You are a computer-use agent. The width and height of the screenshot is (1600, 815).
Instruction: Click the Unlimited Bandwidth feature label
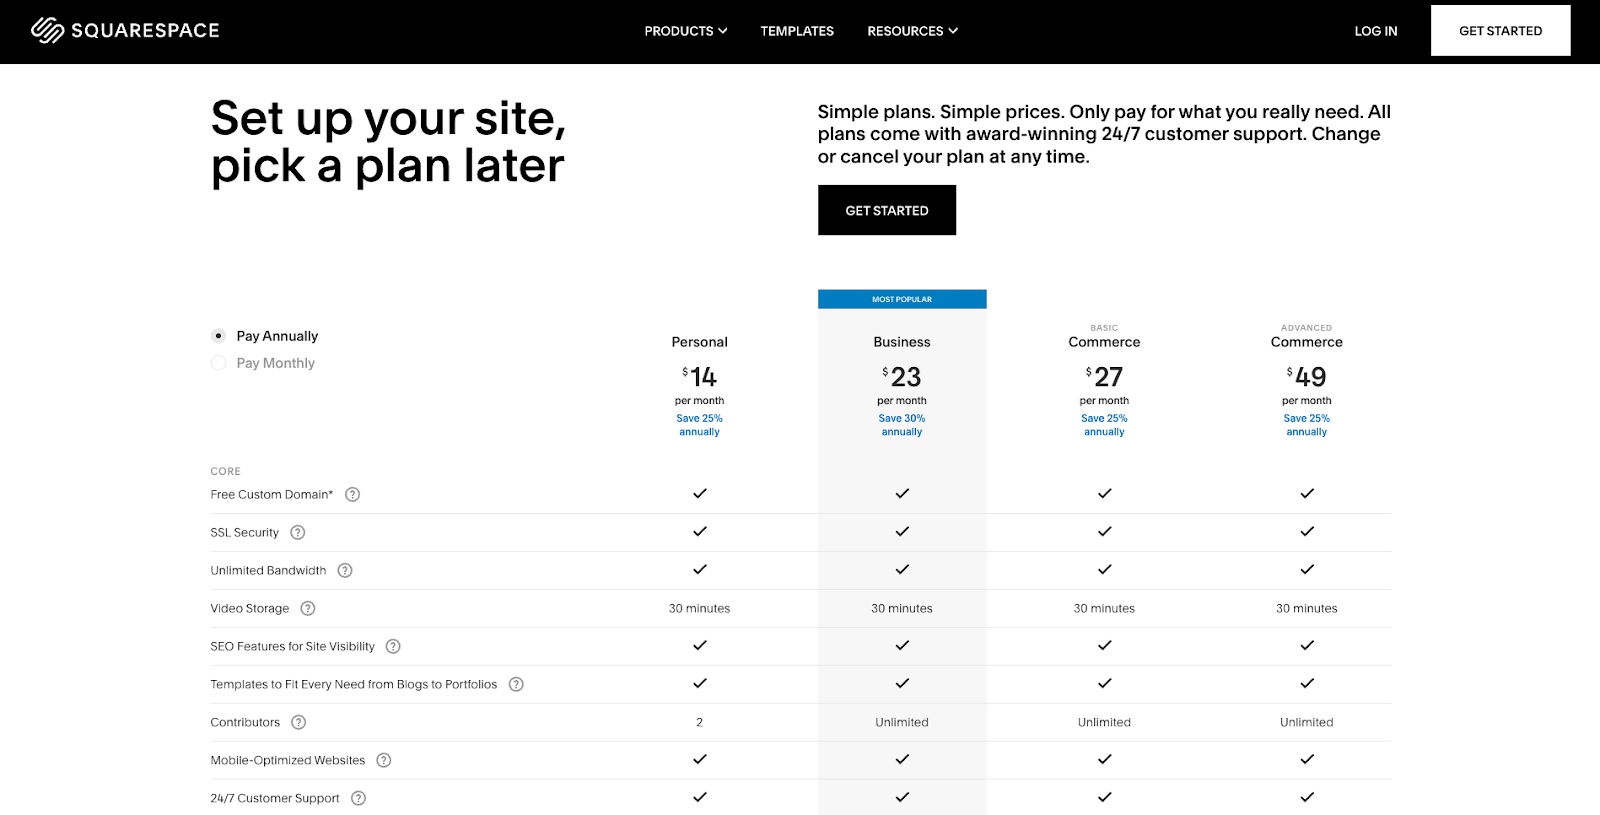click(x=268, y=570)
